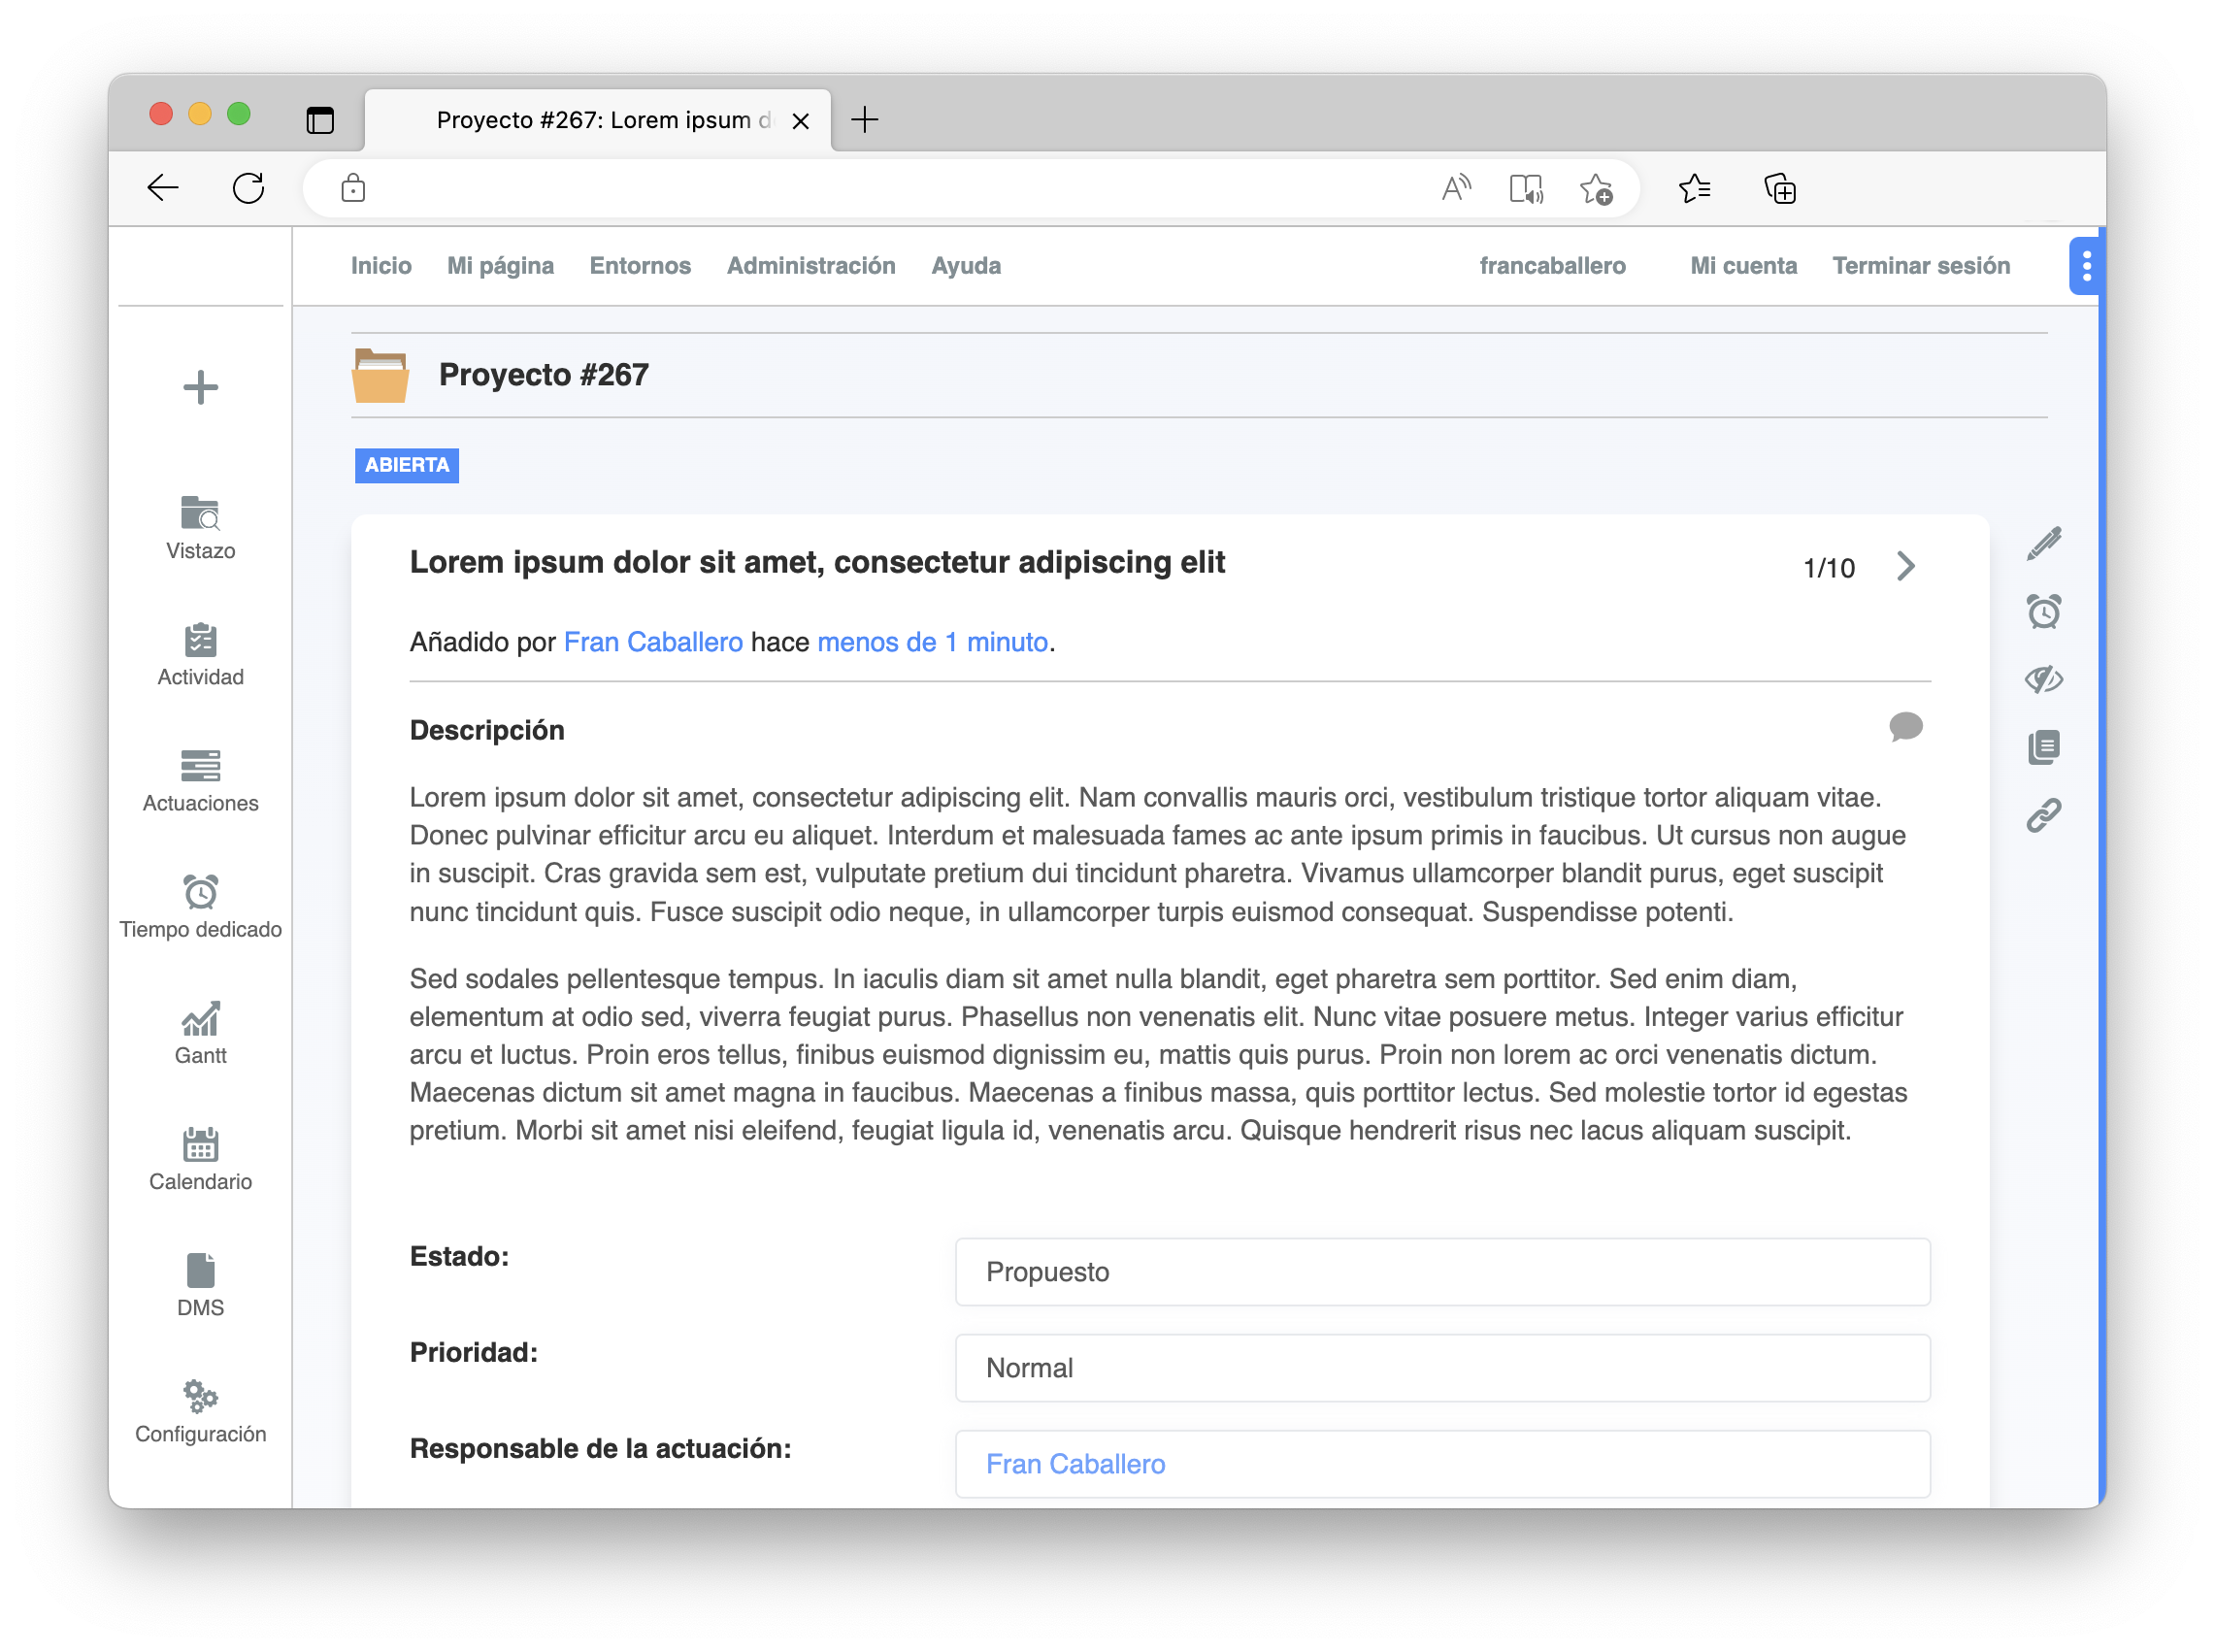Open the Prioridad field showing Normal
This screenshot has width=2215, height=1652.
point(1441,1368)
